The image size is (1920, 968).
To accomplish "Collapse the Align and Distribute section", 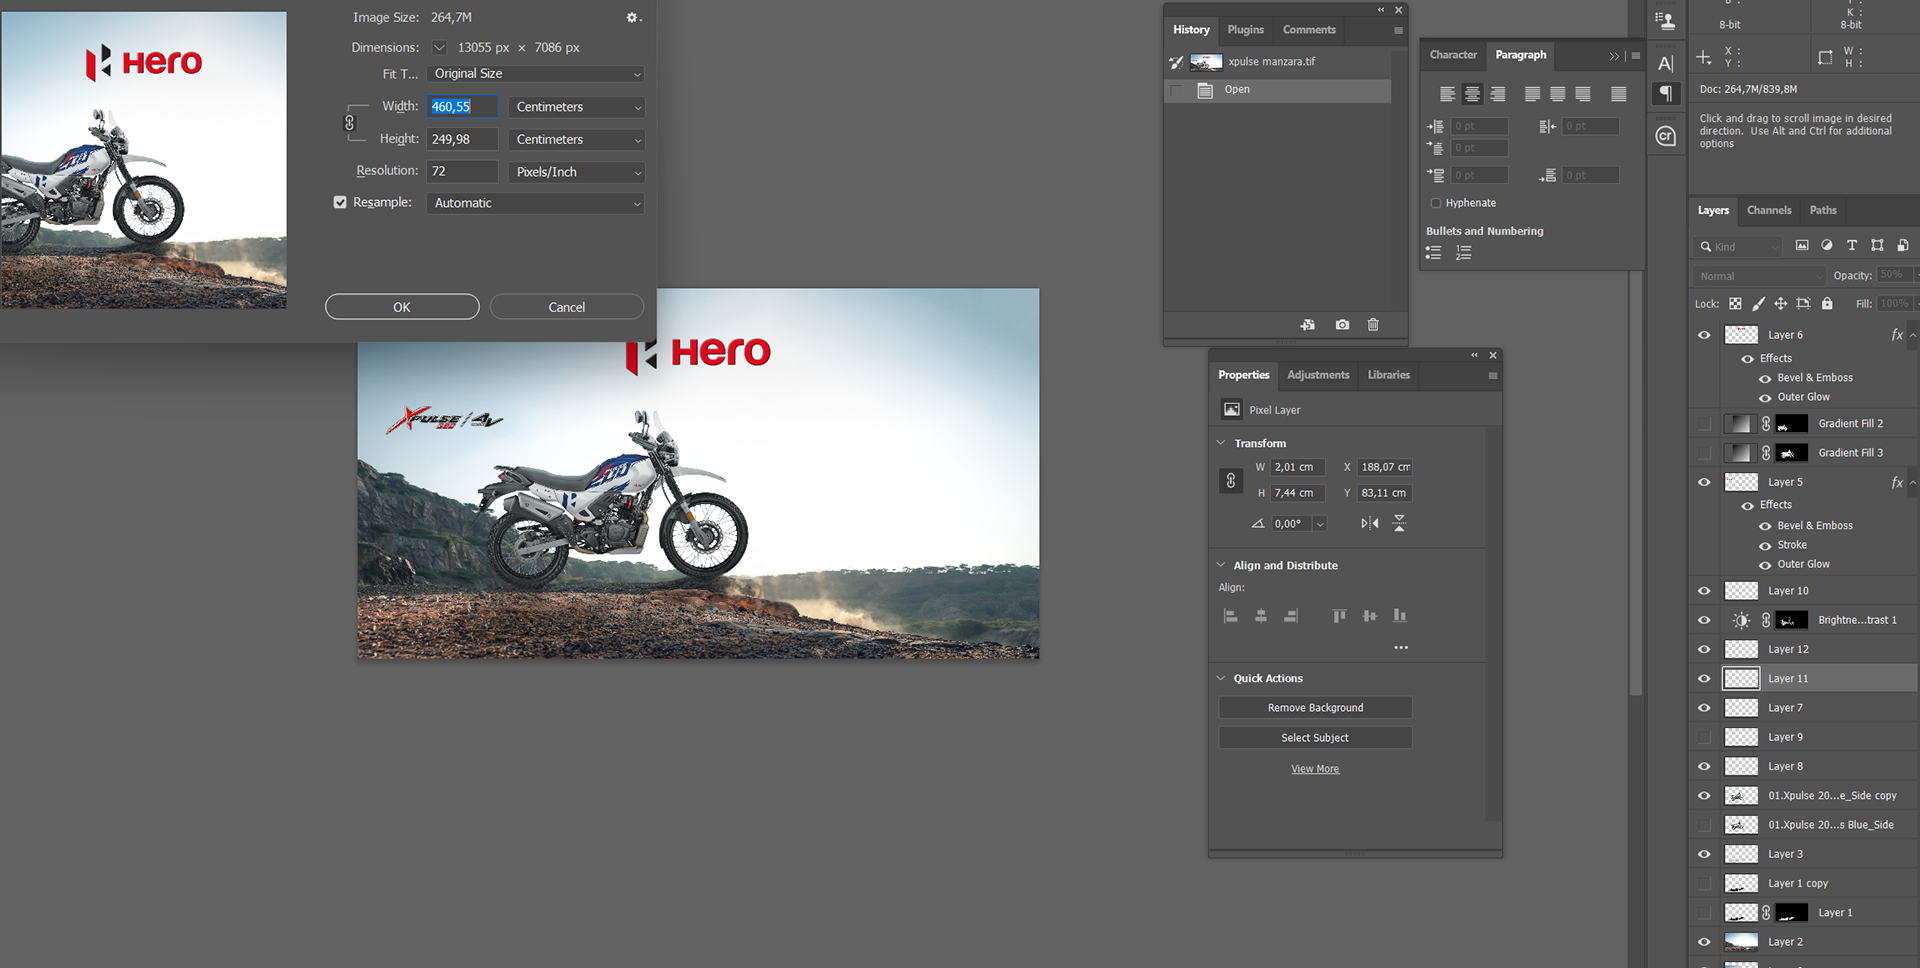I will click(1221, 565).
